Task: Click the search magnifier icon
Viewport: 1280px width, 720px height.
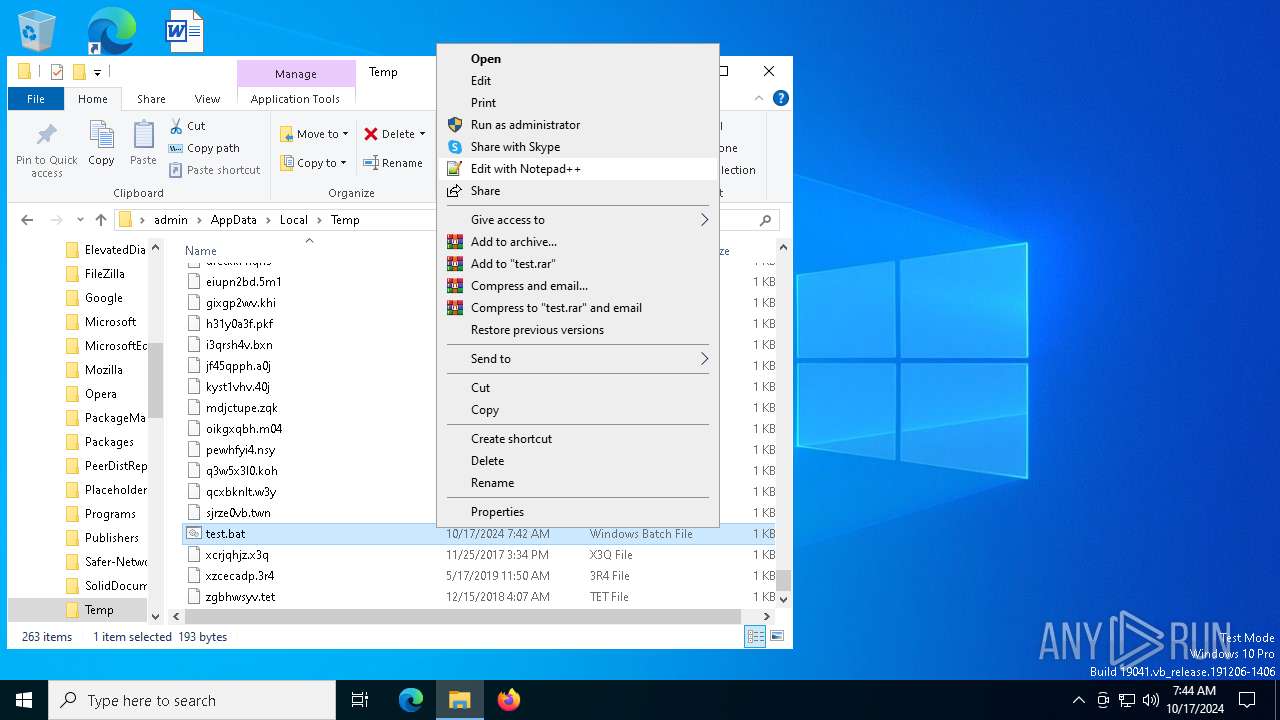Action: click(766, 220)
